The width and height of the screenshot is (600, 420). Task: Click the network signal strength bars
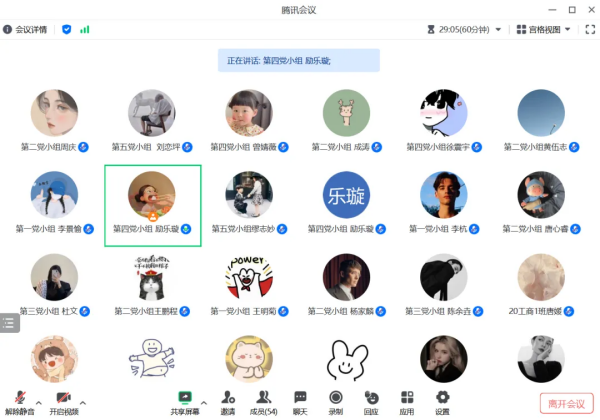pyautogui.click(x=85, y=29)
